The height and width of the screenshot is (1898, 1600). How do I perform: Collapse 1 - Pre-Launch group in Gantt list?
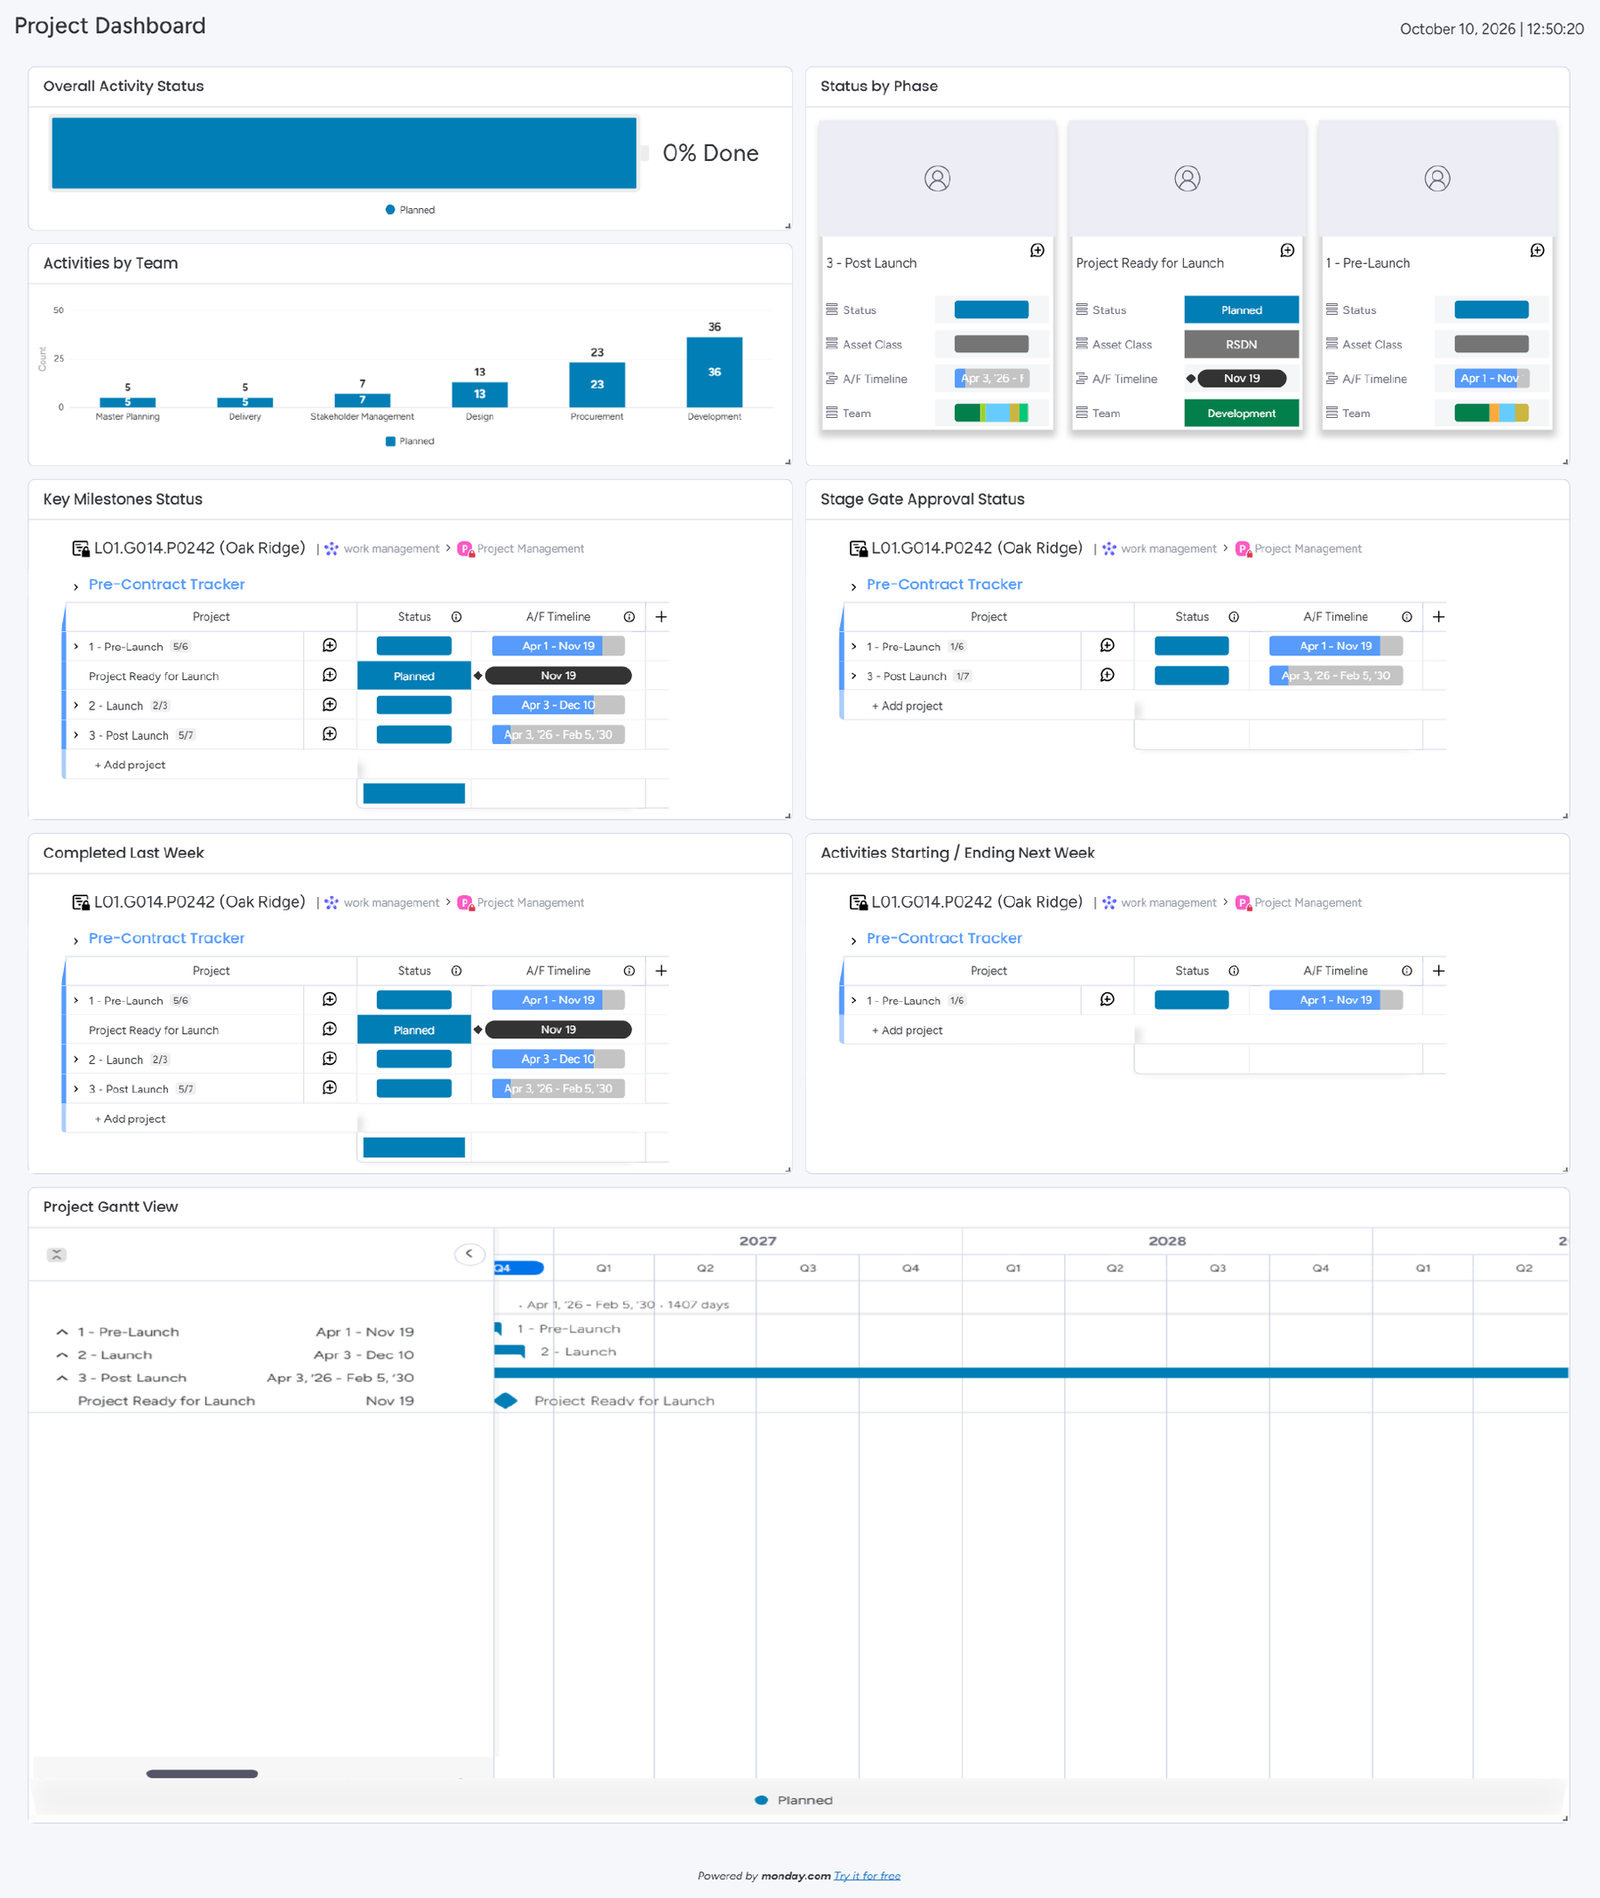(x=62, y=1332)
